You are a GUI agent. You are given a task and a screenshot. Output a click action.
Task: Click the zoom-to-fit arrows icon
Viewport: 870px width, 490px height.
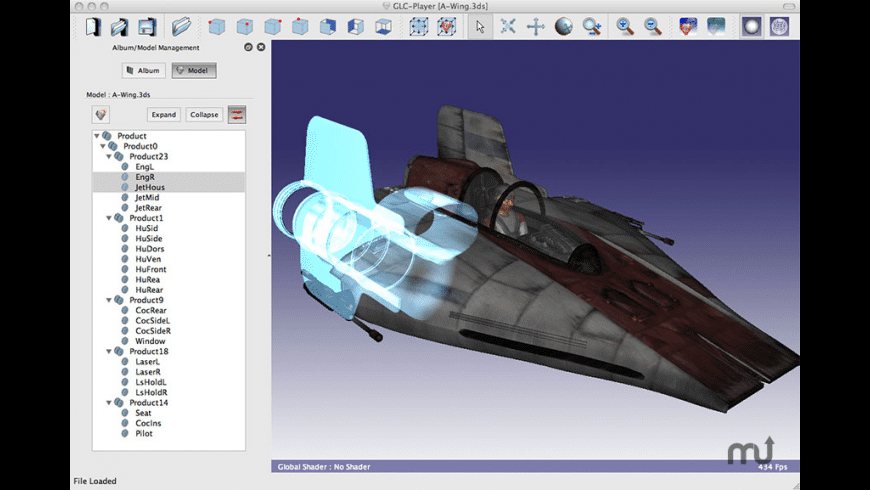[508, 27]
